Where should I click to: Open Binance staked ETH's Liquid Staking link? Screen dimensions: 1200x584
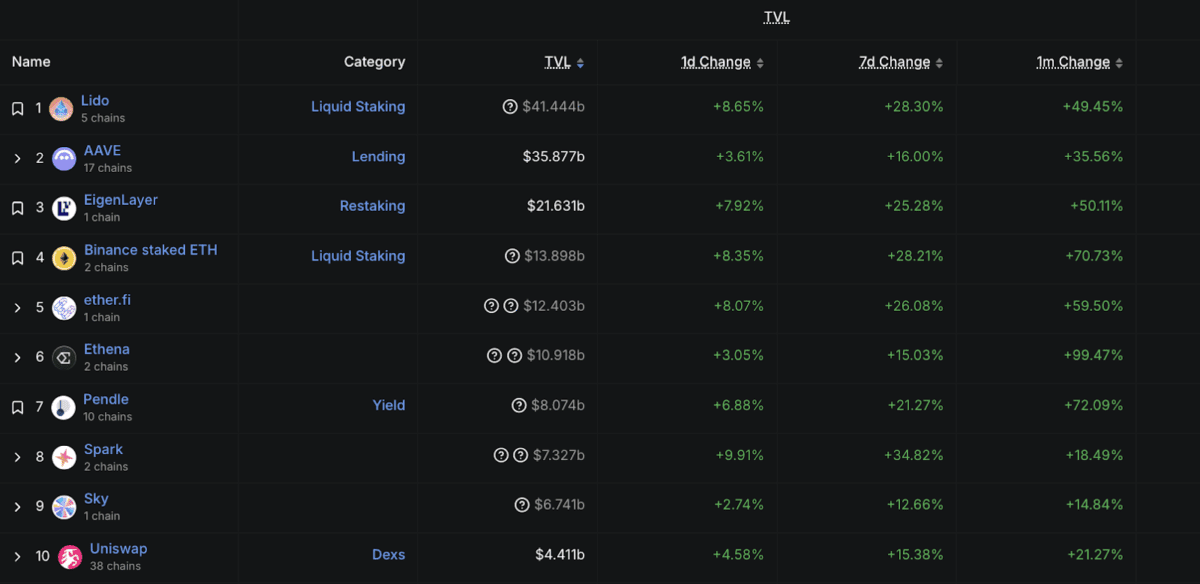tap(358, 256)
